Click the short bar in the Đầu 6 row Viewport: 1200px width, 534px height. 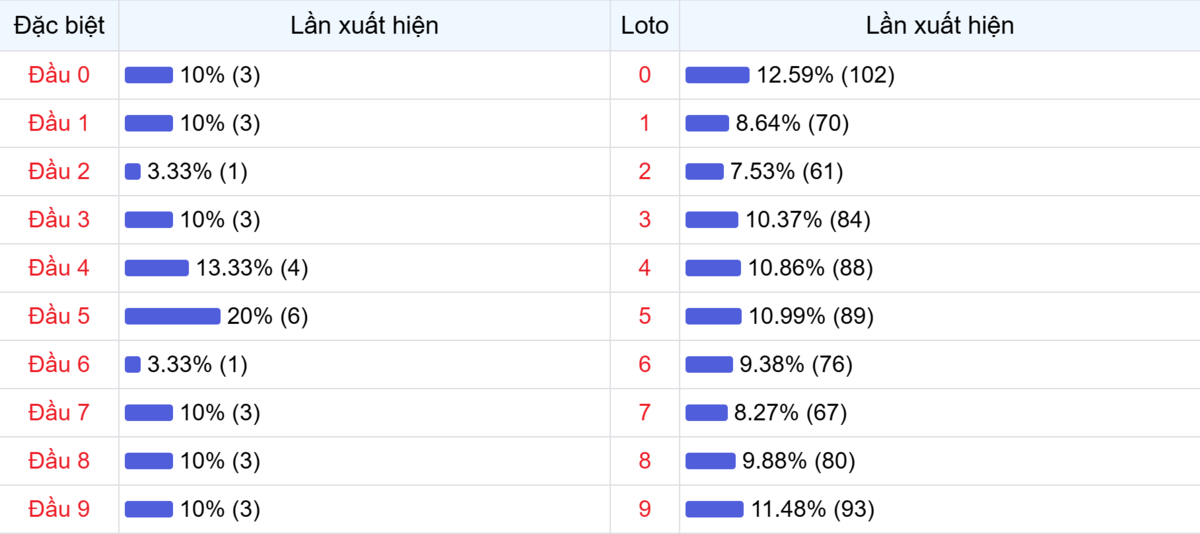pos(133,365)
